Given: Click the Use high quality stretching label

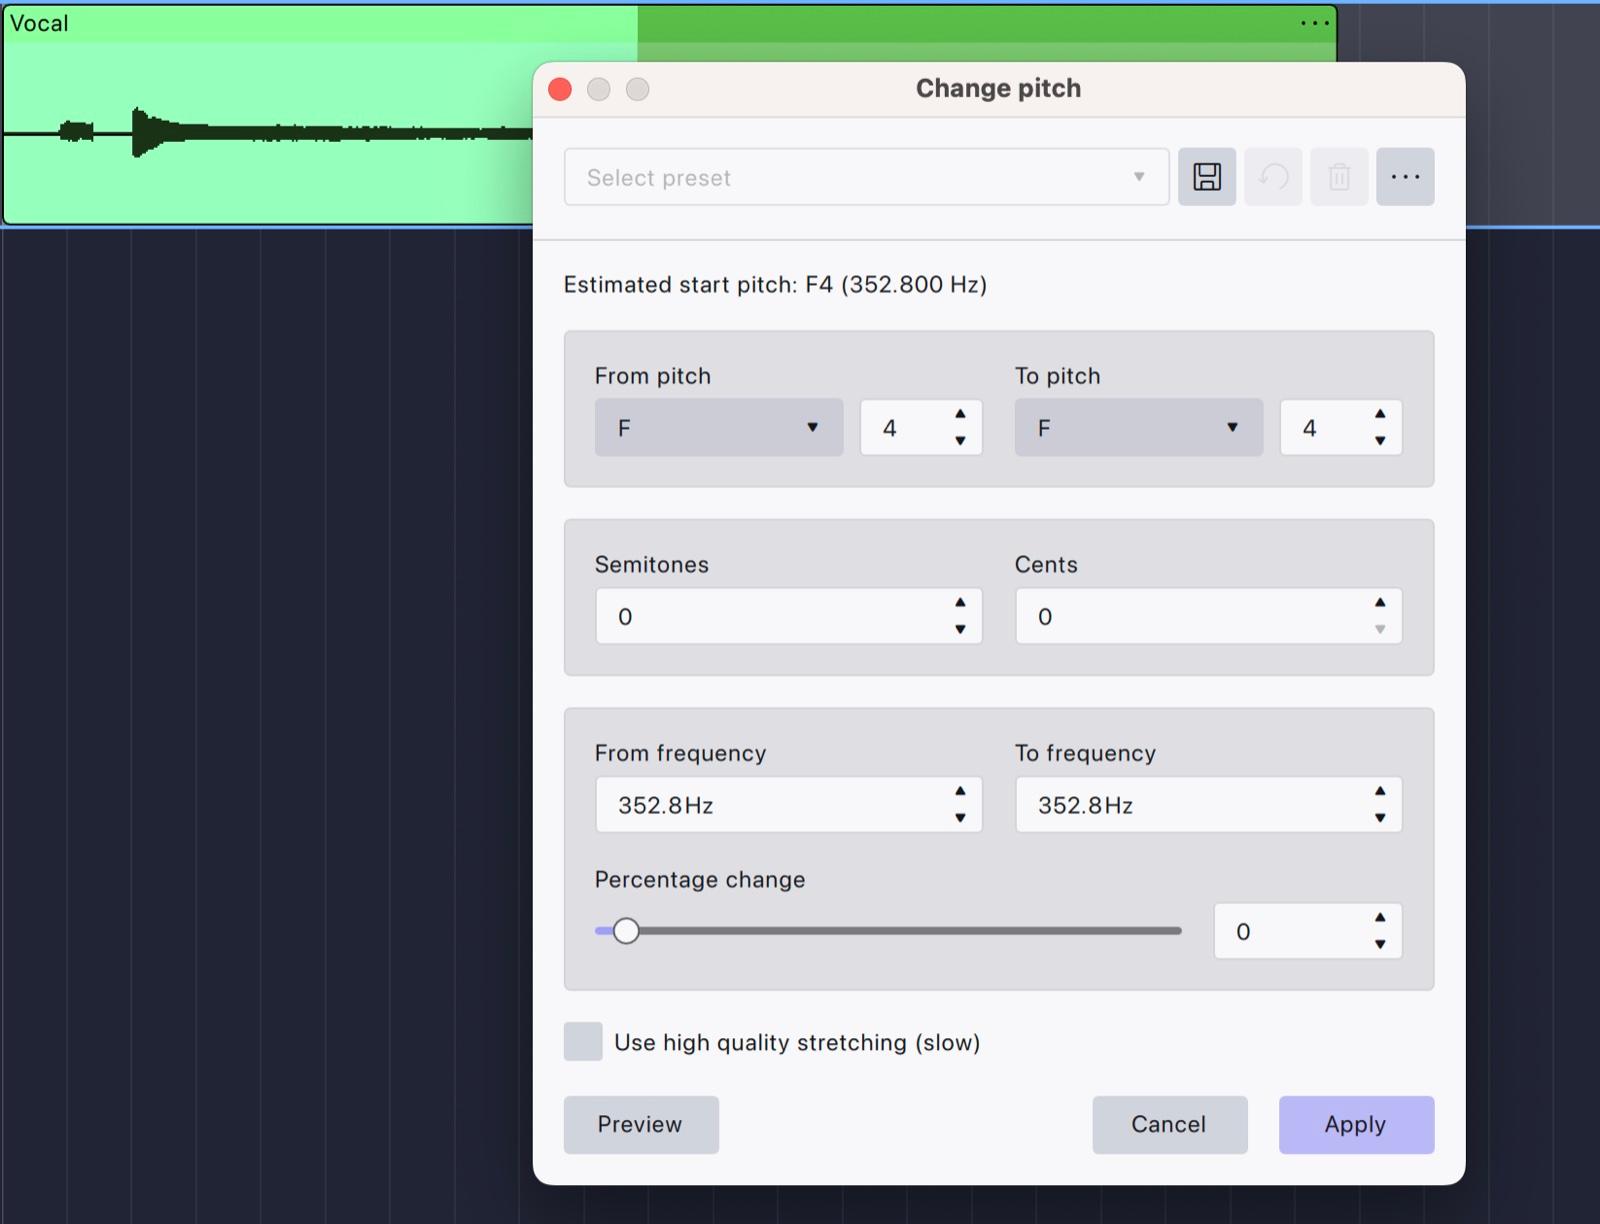Looking at the screenshot, I should point(797,1043).
